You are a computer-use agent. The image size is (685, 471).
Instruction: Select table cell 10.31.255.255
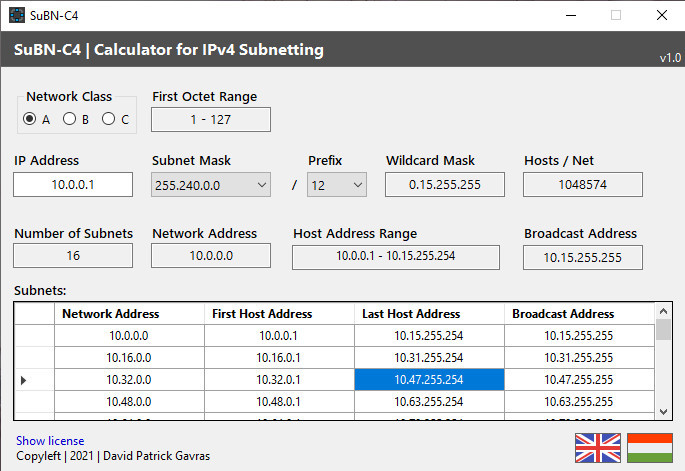coord(579,358)
